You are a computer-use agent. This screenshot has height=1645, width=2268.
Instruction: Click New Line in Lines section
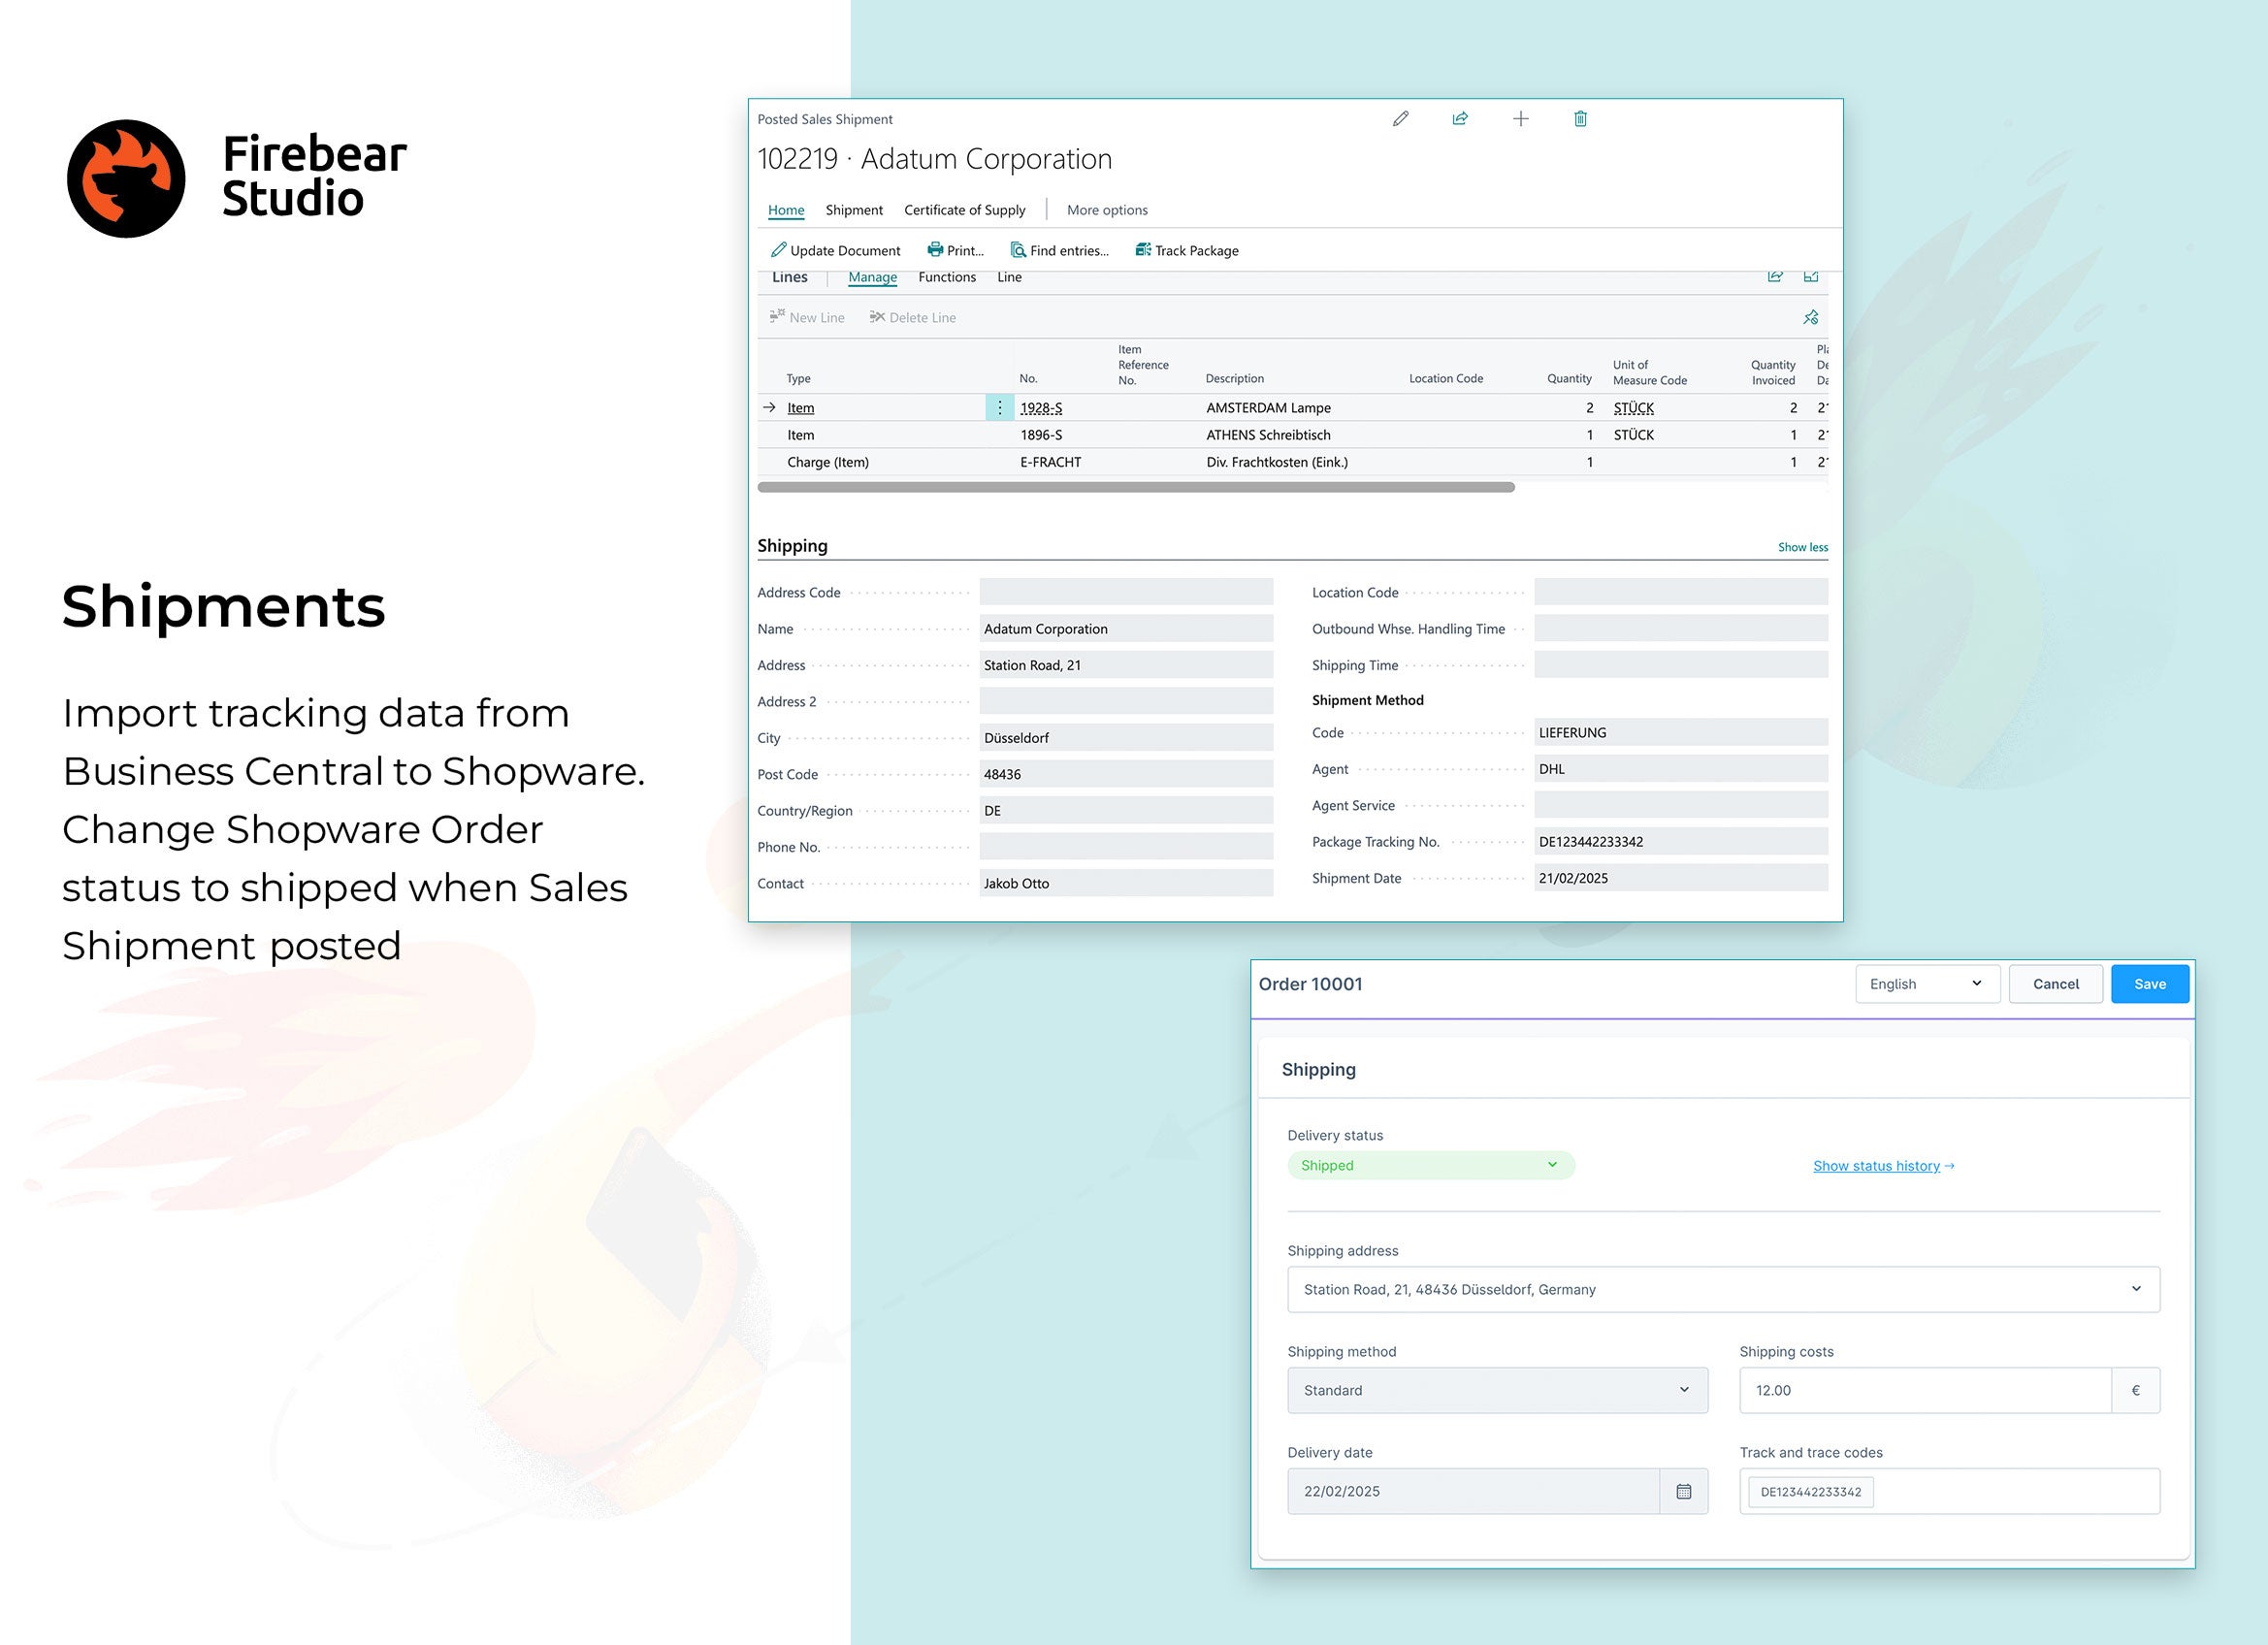pyautogui.click(x=807, y=317)
